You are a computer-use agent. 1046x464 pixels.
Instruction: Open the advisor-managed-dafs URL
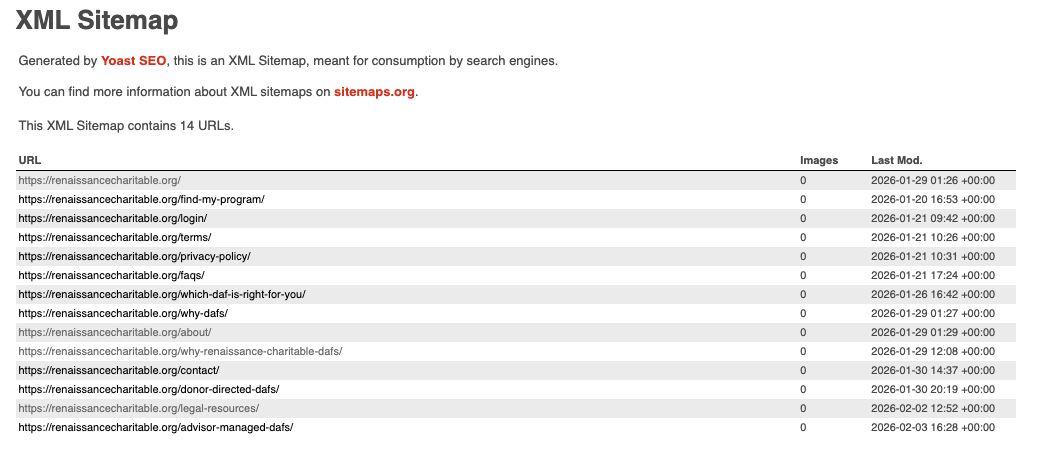click(x=155, y=427)
